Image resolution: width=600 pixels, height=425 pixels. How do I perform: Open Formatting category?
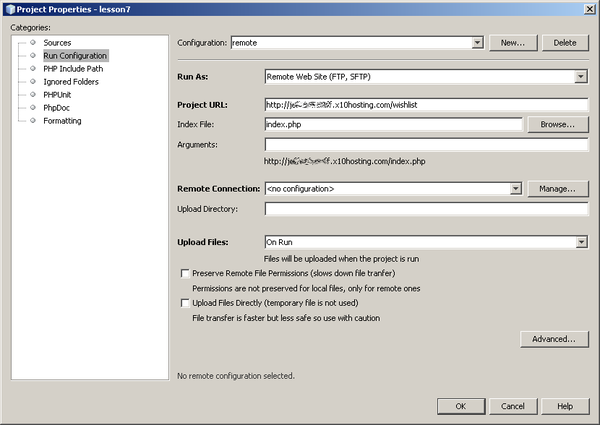click(x=62, y=121)
